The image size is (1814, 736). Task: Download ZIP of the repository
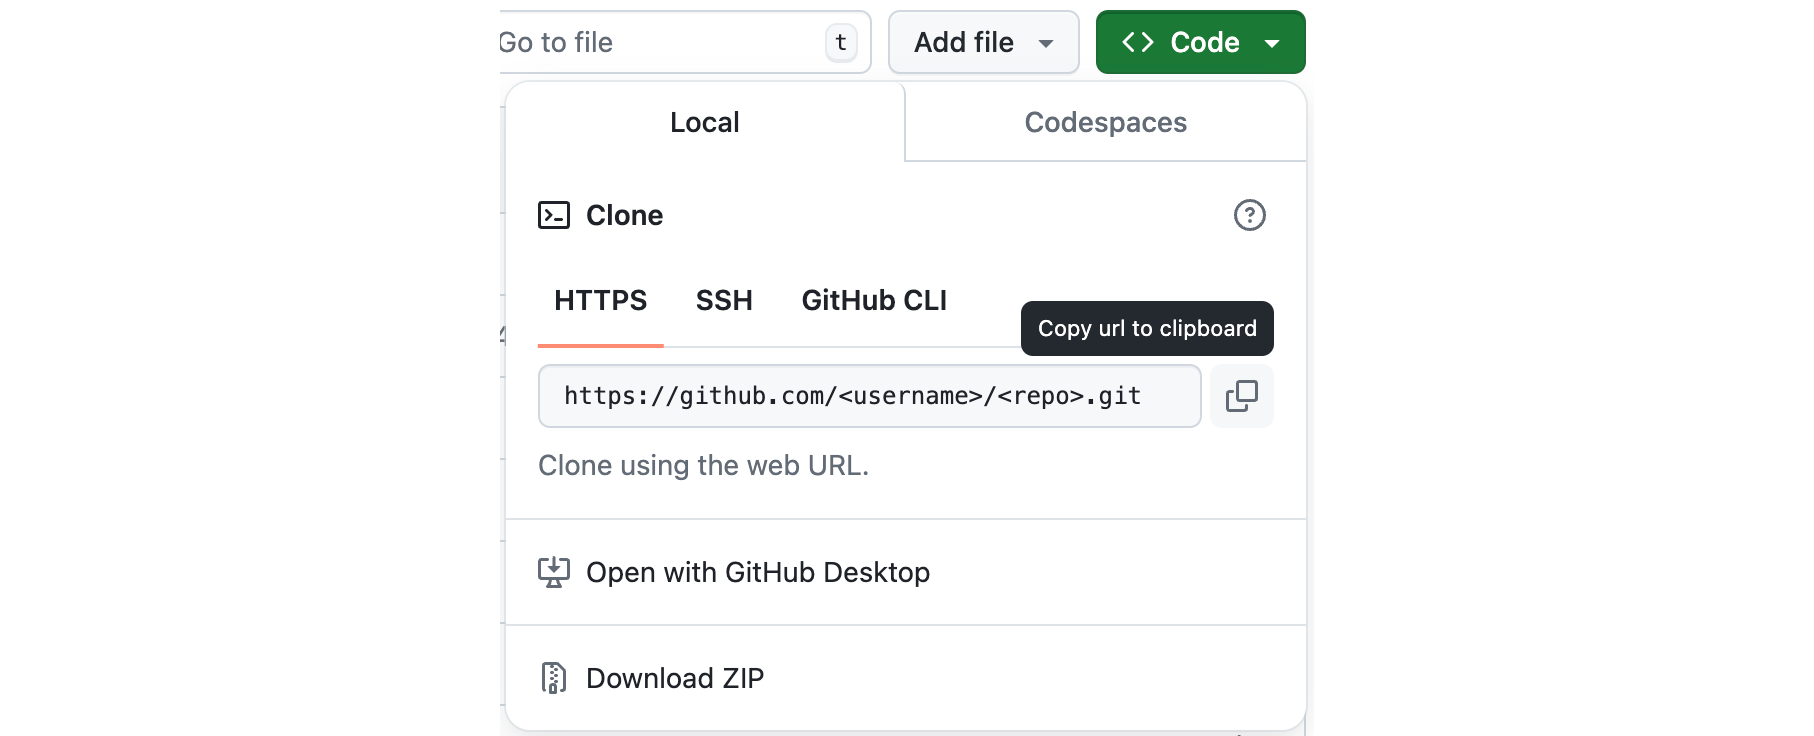pyautogui.click(x=674, y=678)
